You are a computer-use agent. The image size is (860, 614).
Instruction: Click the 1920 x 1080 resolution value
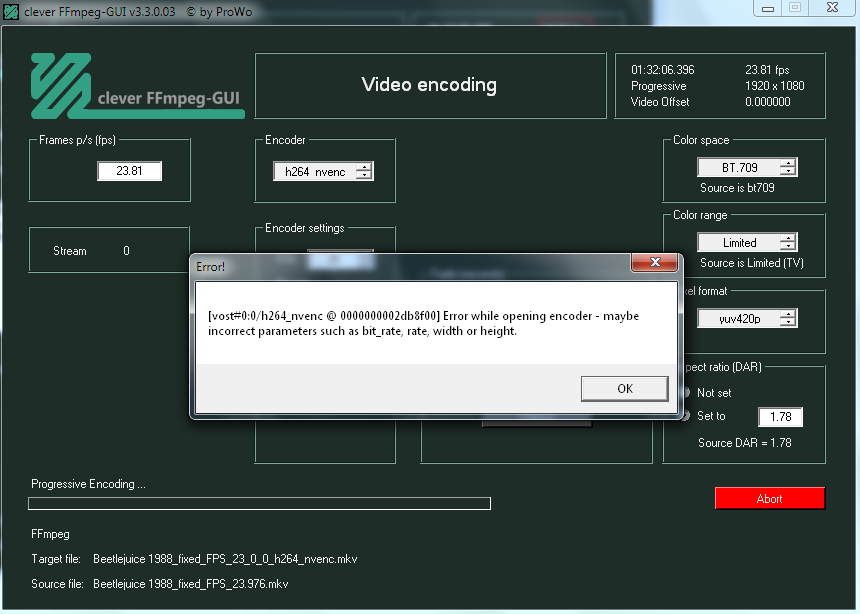coord(774,86)
